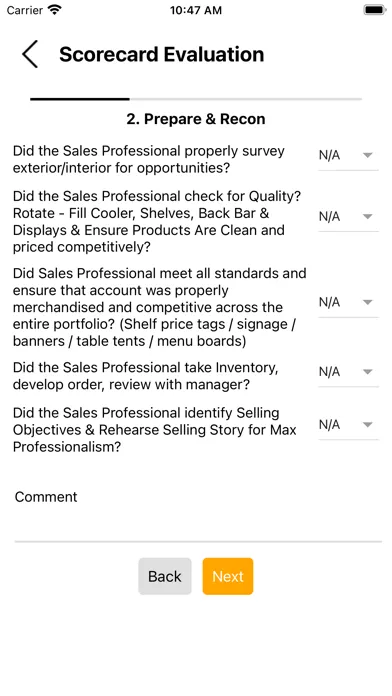The width and height of the screenshot is (392, 696).
Task: Click the arrow icon beside merchandised and competitive question
Action: (x=367, y=302)
